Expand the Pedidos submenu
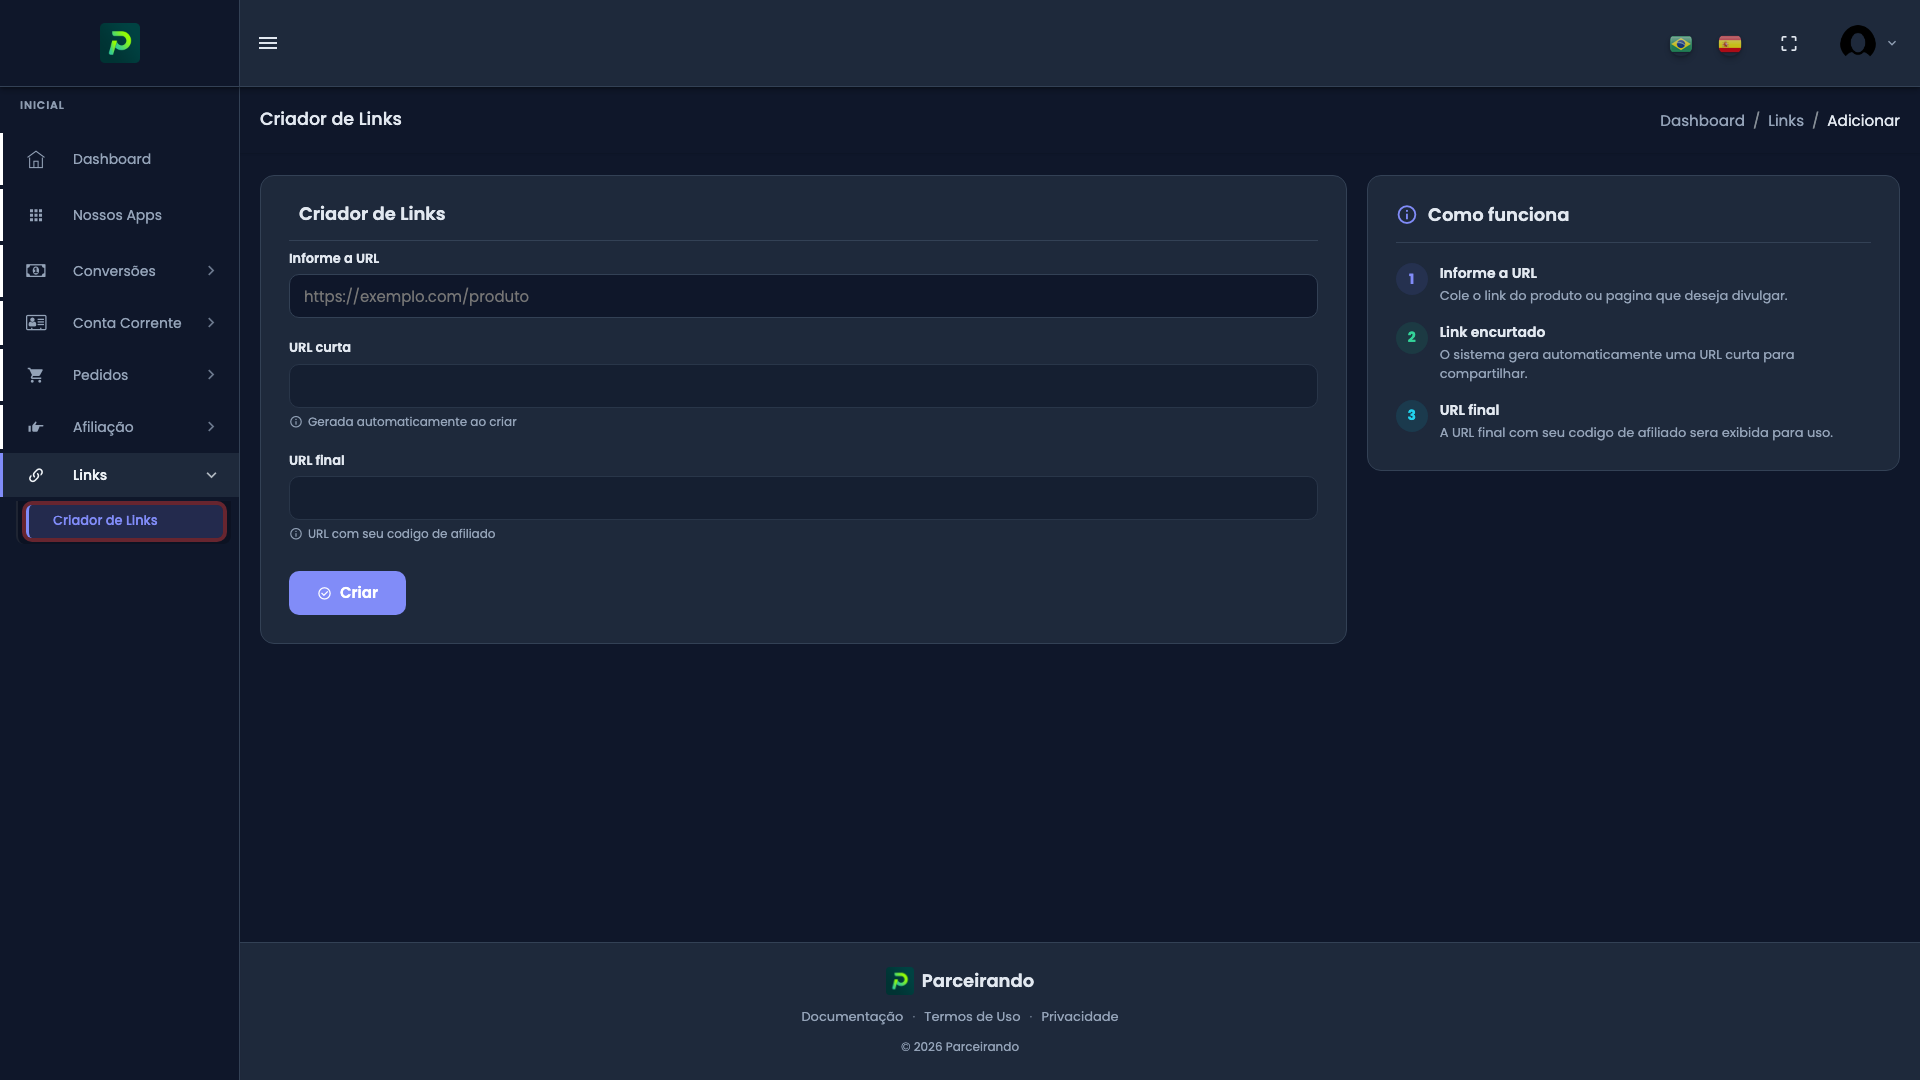The image size is (1920, 1080). tap(100, 375)
